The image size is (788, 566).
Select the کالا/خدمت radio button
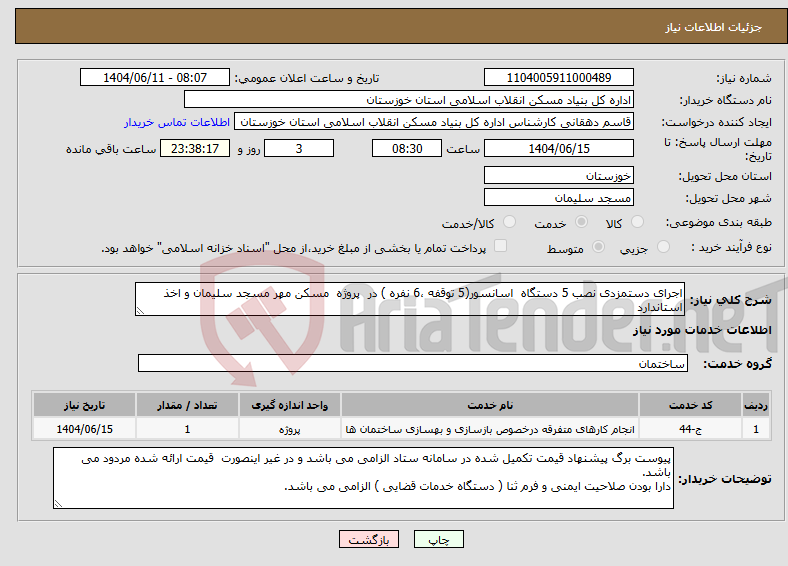coord(510,222)
